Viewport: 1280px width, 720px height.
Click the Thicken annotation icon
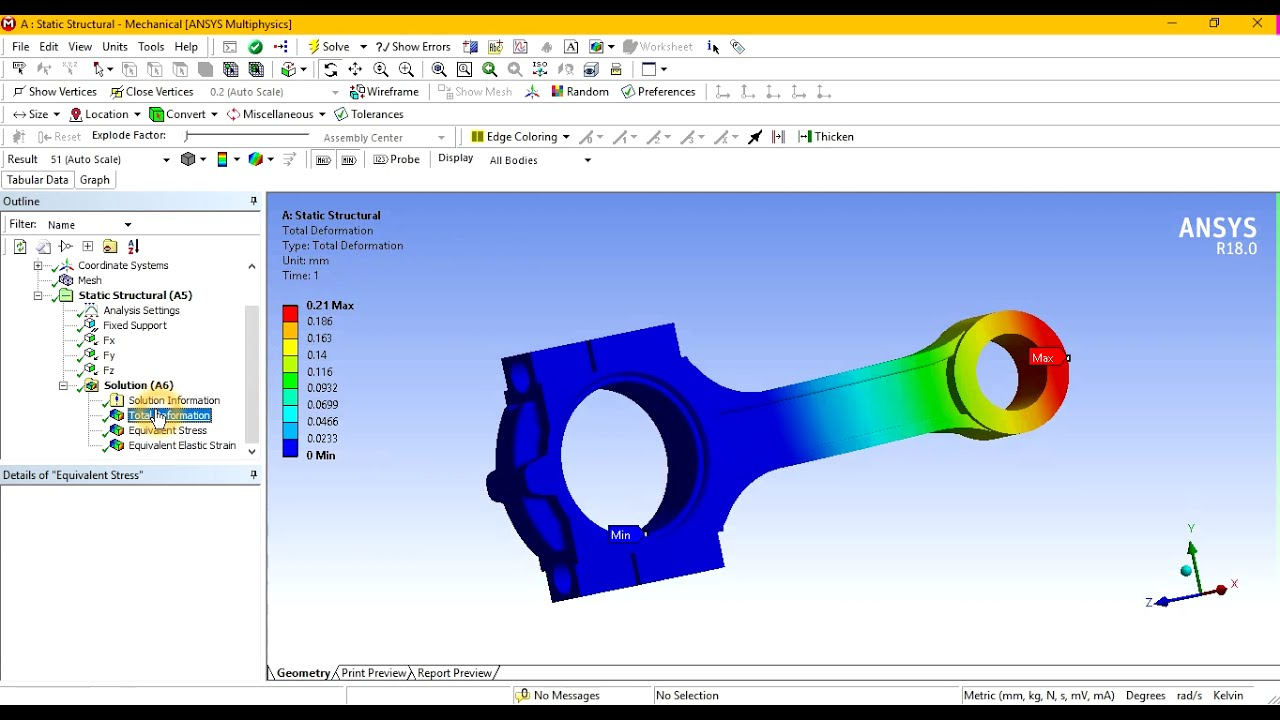point(804,137)
